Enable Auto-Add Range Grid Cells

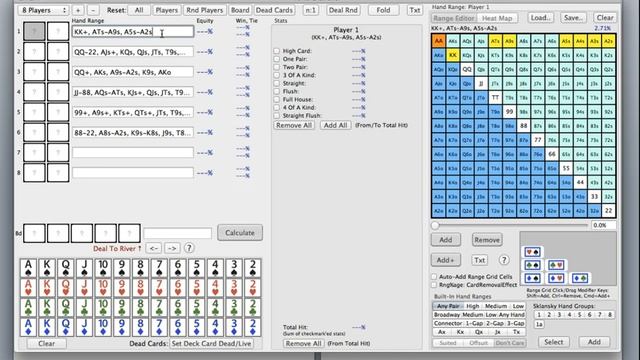pos(434,277)
